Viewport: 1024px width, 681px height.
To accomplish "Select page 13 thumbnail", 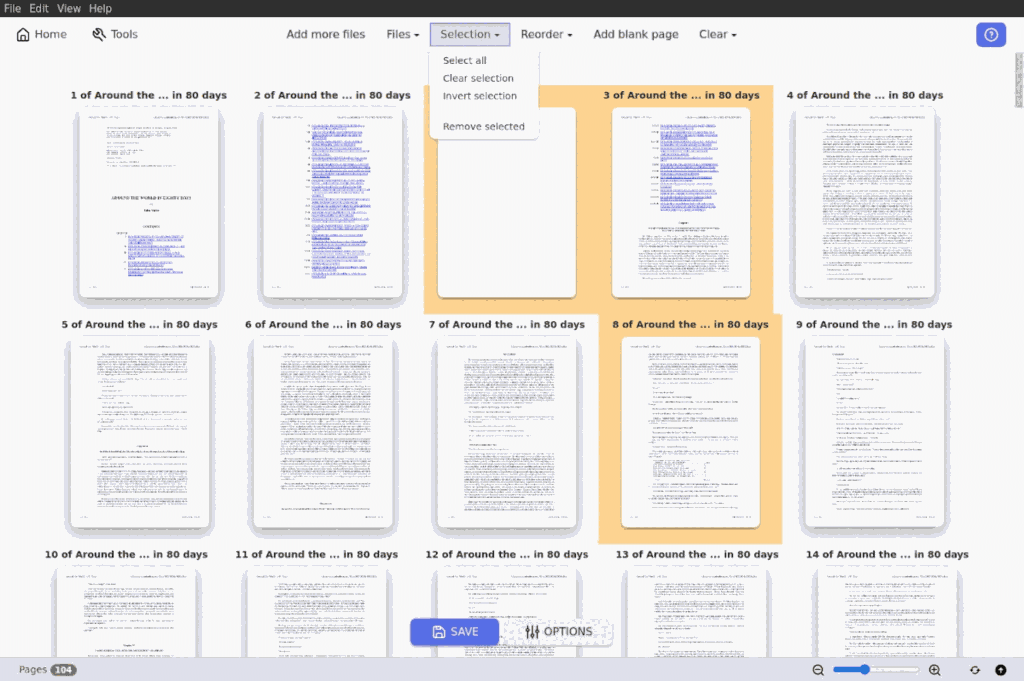I will coord(697,612).
